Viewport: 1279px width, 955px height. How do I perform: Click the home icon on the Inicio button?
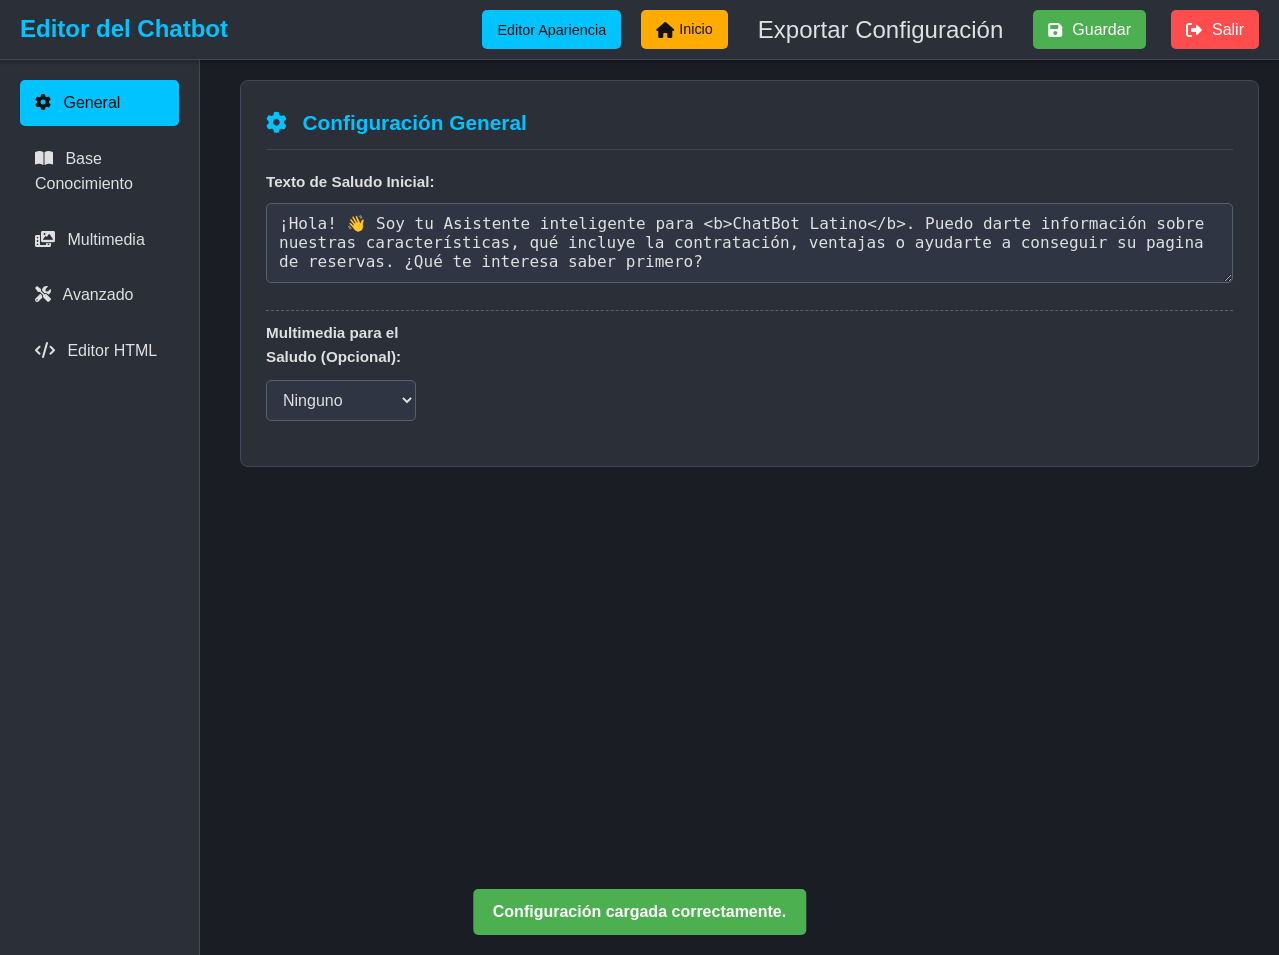click(664, 29)
